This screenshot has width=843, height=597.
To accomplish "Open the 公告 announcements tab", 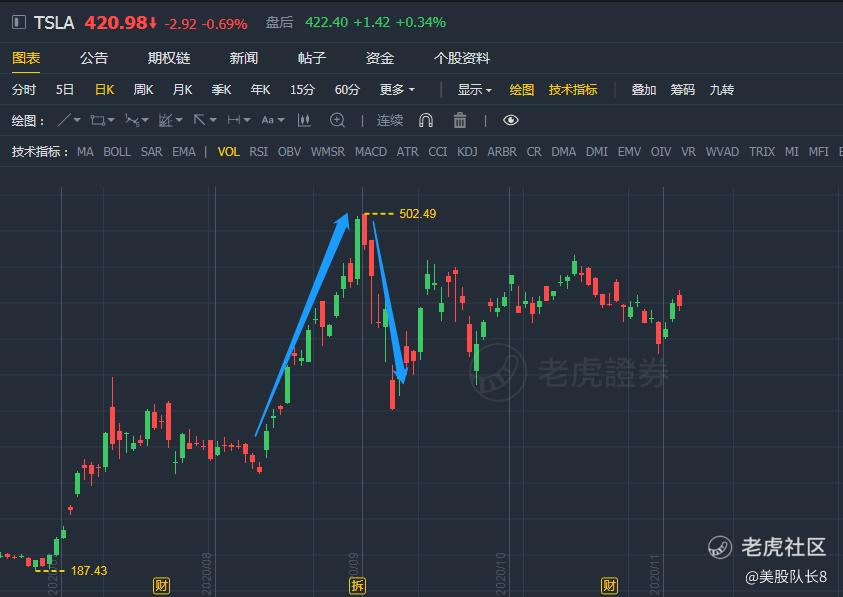I will 94,58.
